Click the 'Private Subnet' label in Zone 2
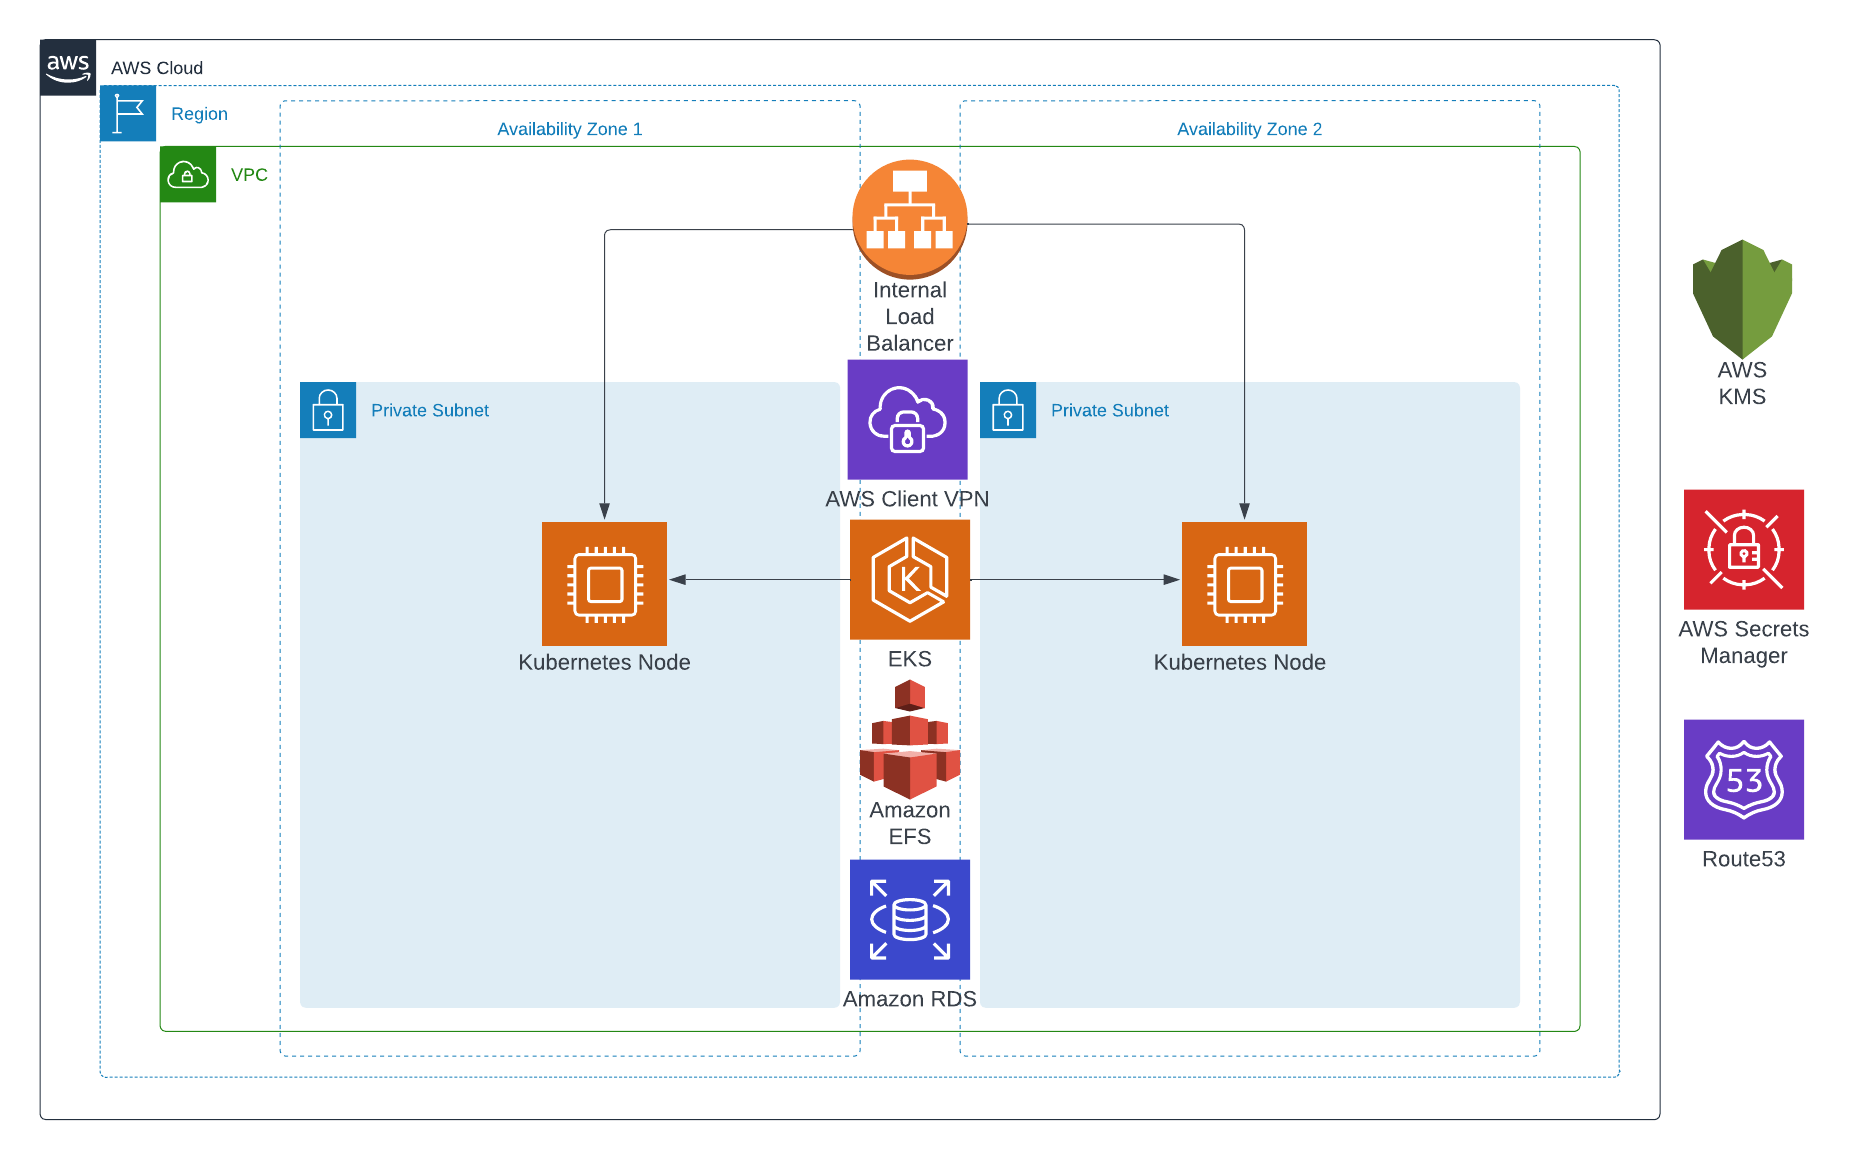Screen dimensions: 1875x1160 click(x=1110, y=410)
